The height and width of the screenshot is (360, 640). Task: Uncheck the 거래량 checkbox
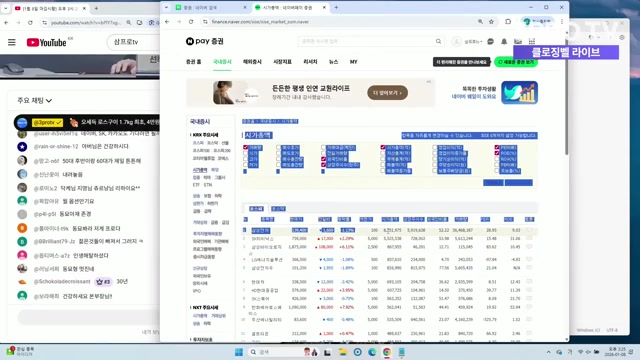245,147
